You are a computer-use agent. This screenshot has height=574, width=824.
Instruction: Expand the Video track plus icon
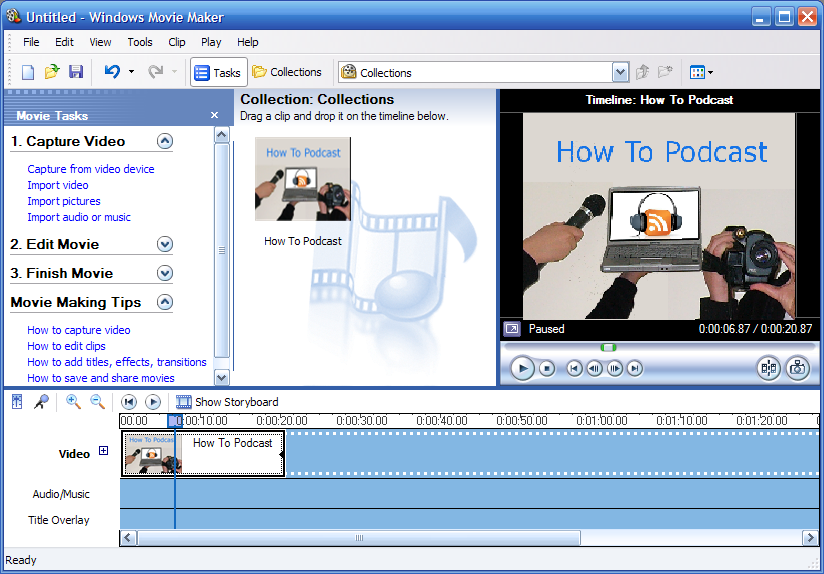(104, 451)
